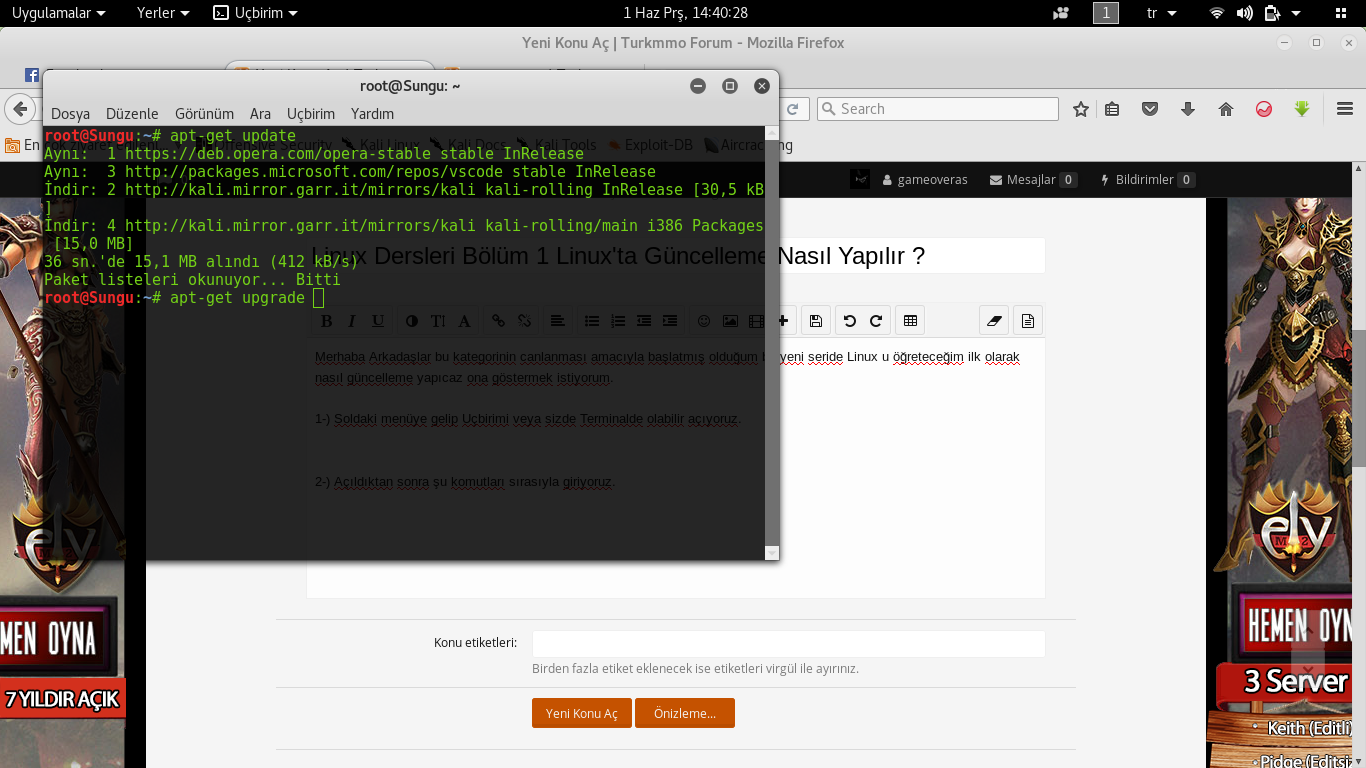Open Yardım menu in terminal
Image resolution: width=1366 pixels, height=768 pixels.
(372, 114)
